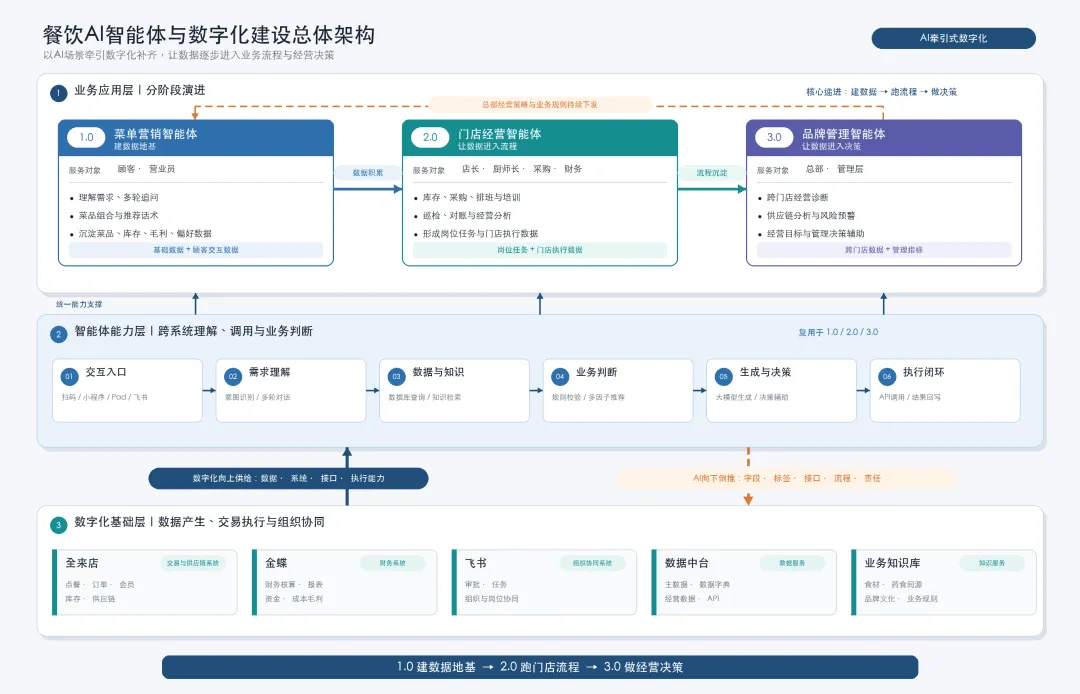1080x694 pixels.
Task: Click the 06 circle on 执行闭环 card
Action: 887,376
